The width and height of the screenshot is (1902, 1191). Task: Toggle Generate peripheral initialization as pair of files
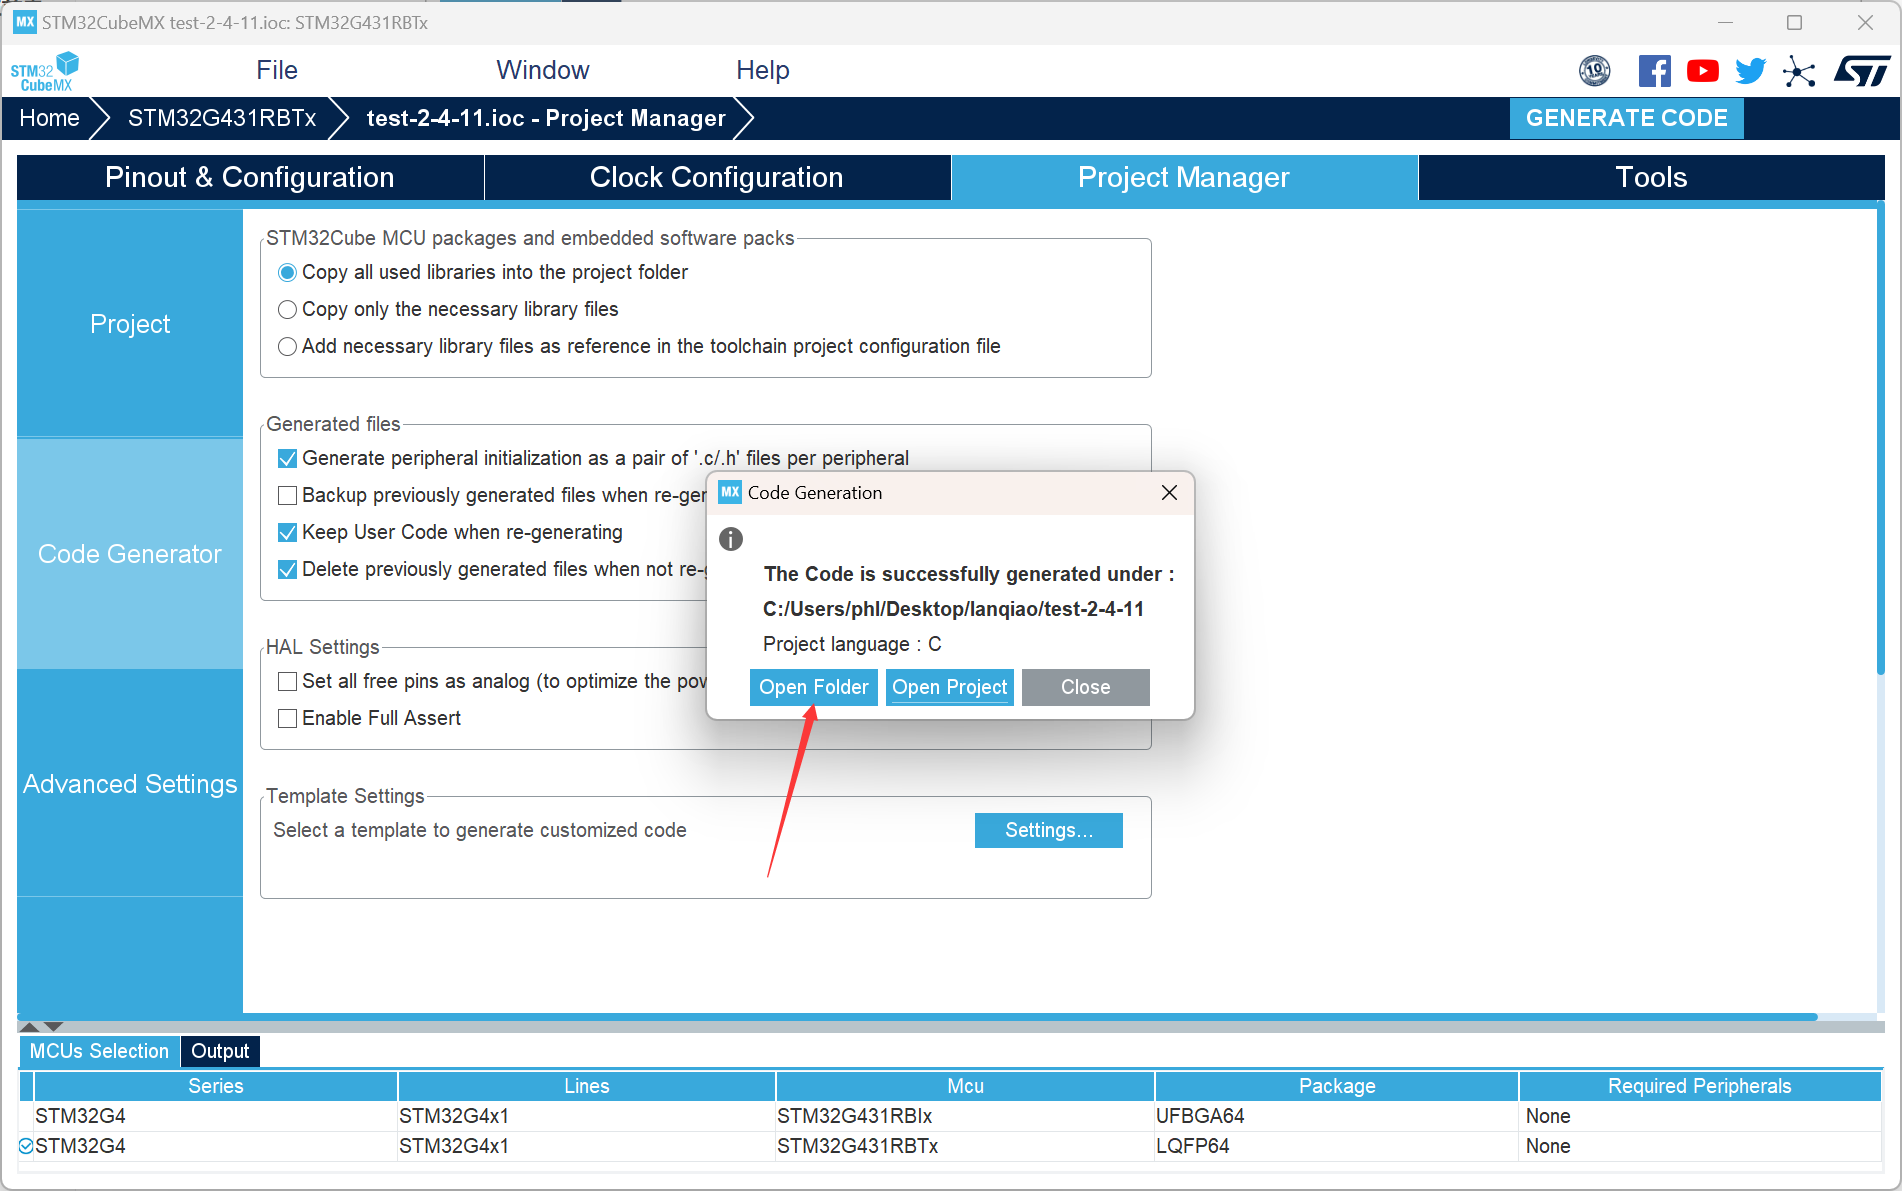click(287, 458)
